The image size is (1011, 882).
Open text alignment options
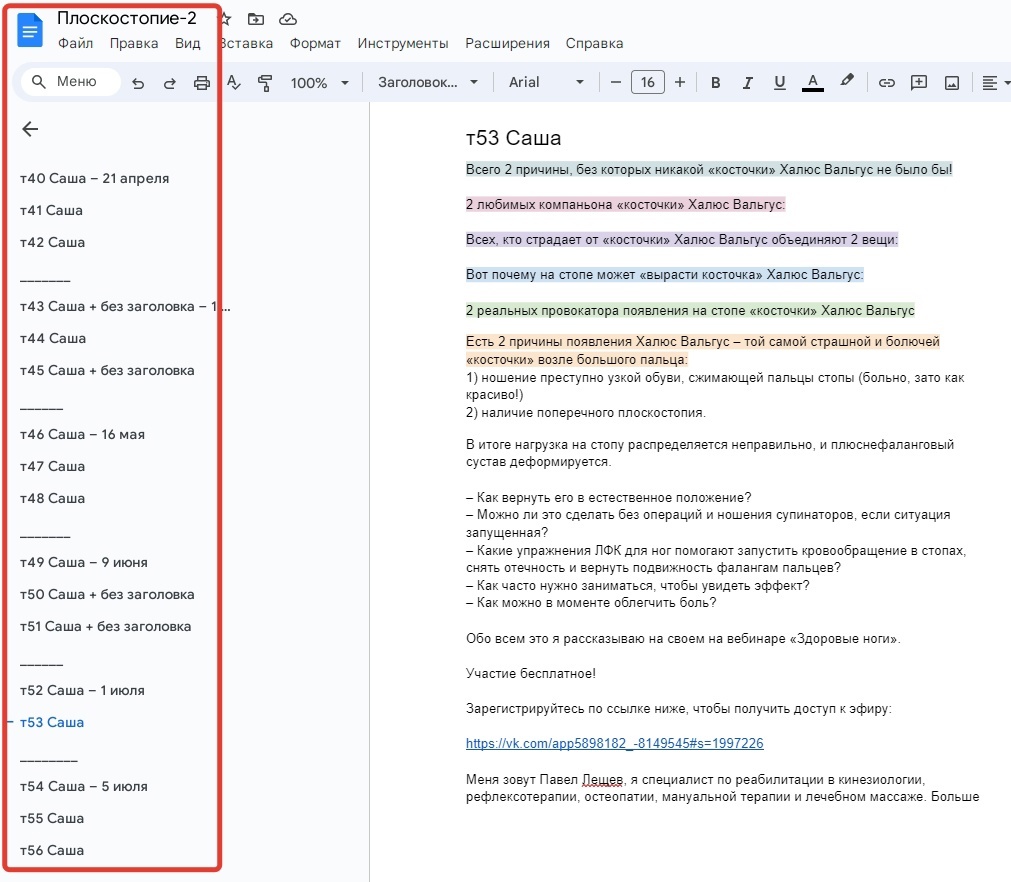[995, 83]
